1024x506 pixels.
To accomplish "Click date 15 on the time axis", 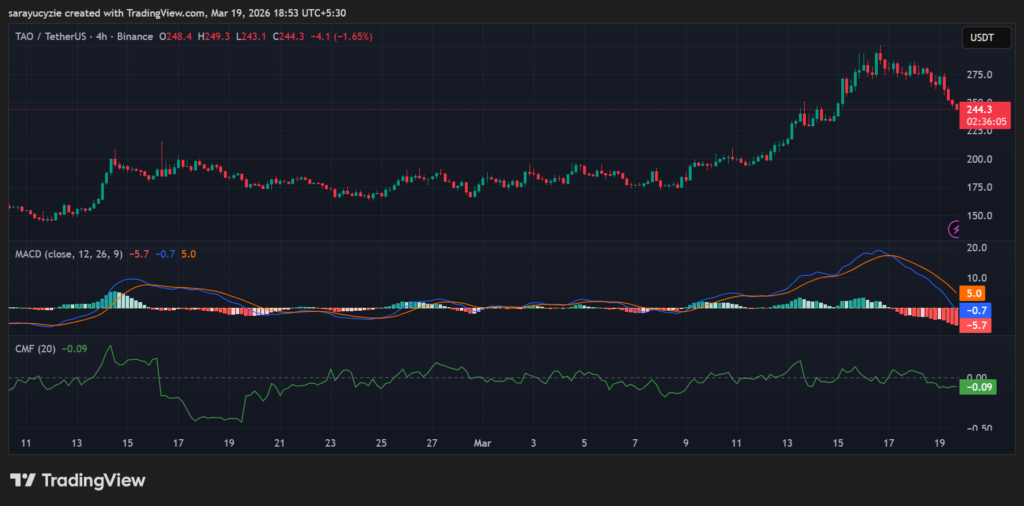I will point(838,442).
